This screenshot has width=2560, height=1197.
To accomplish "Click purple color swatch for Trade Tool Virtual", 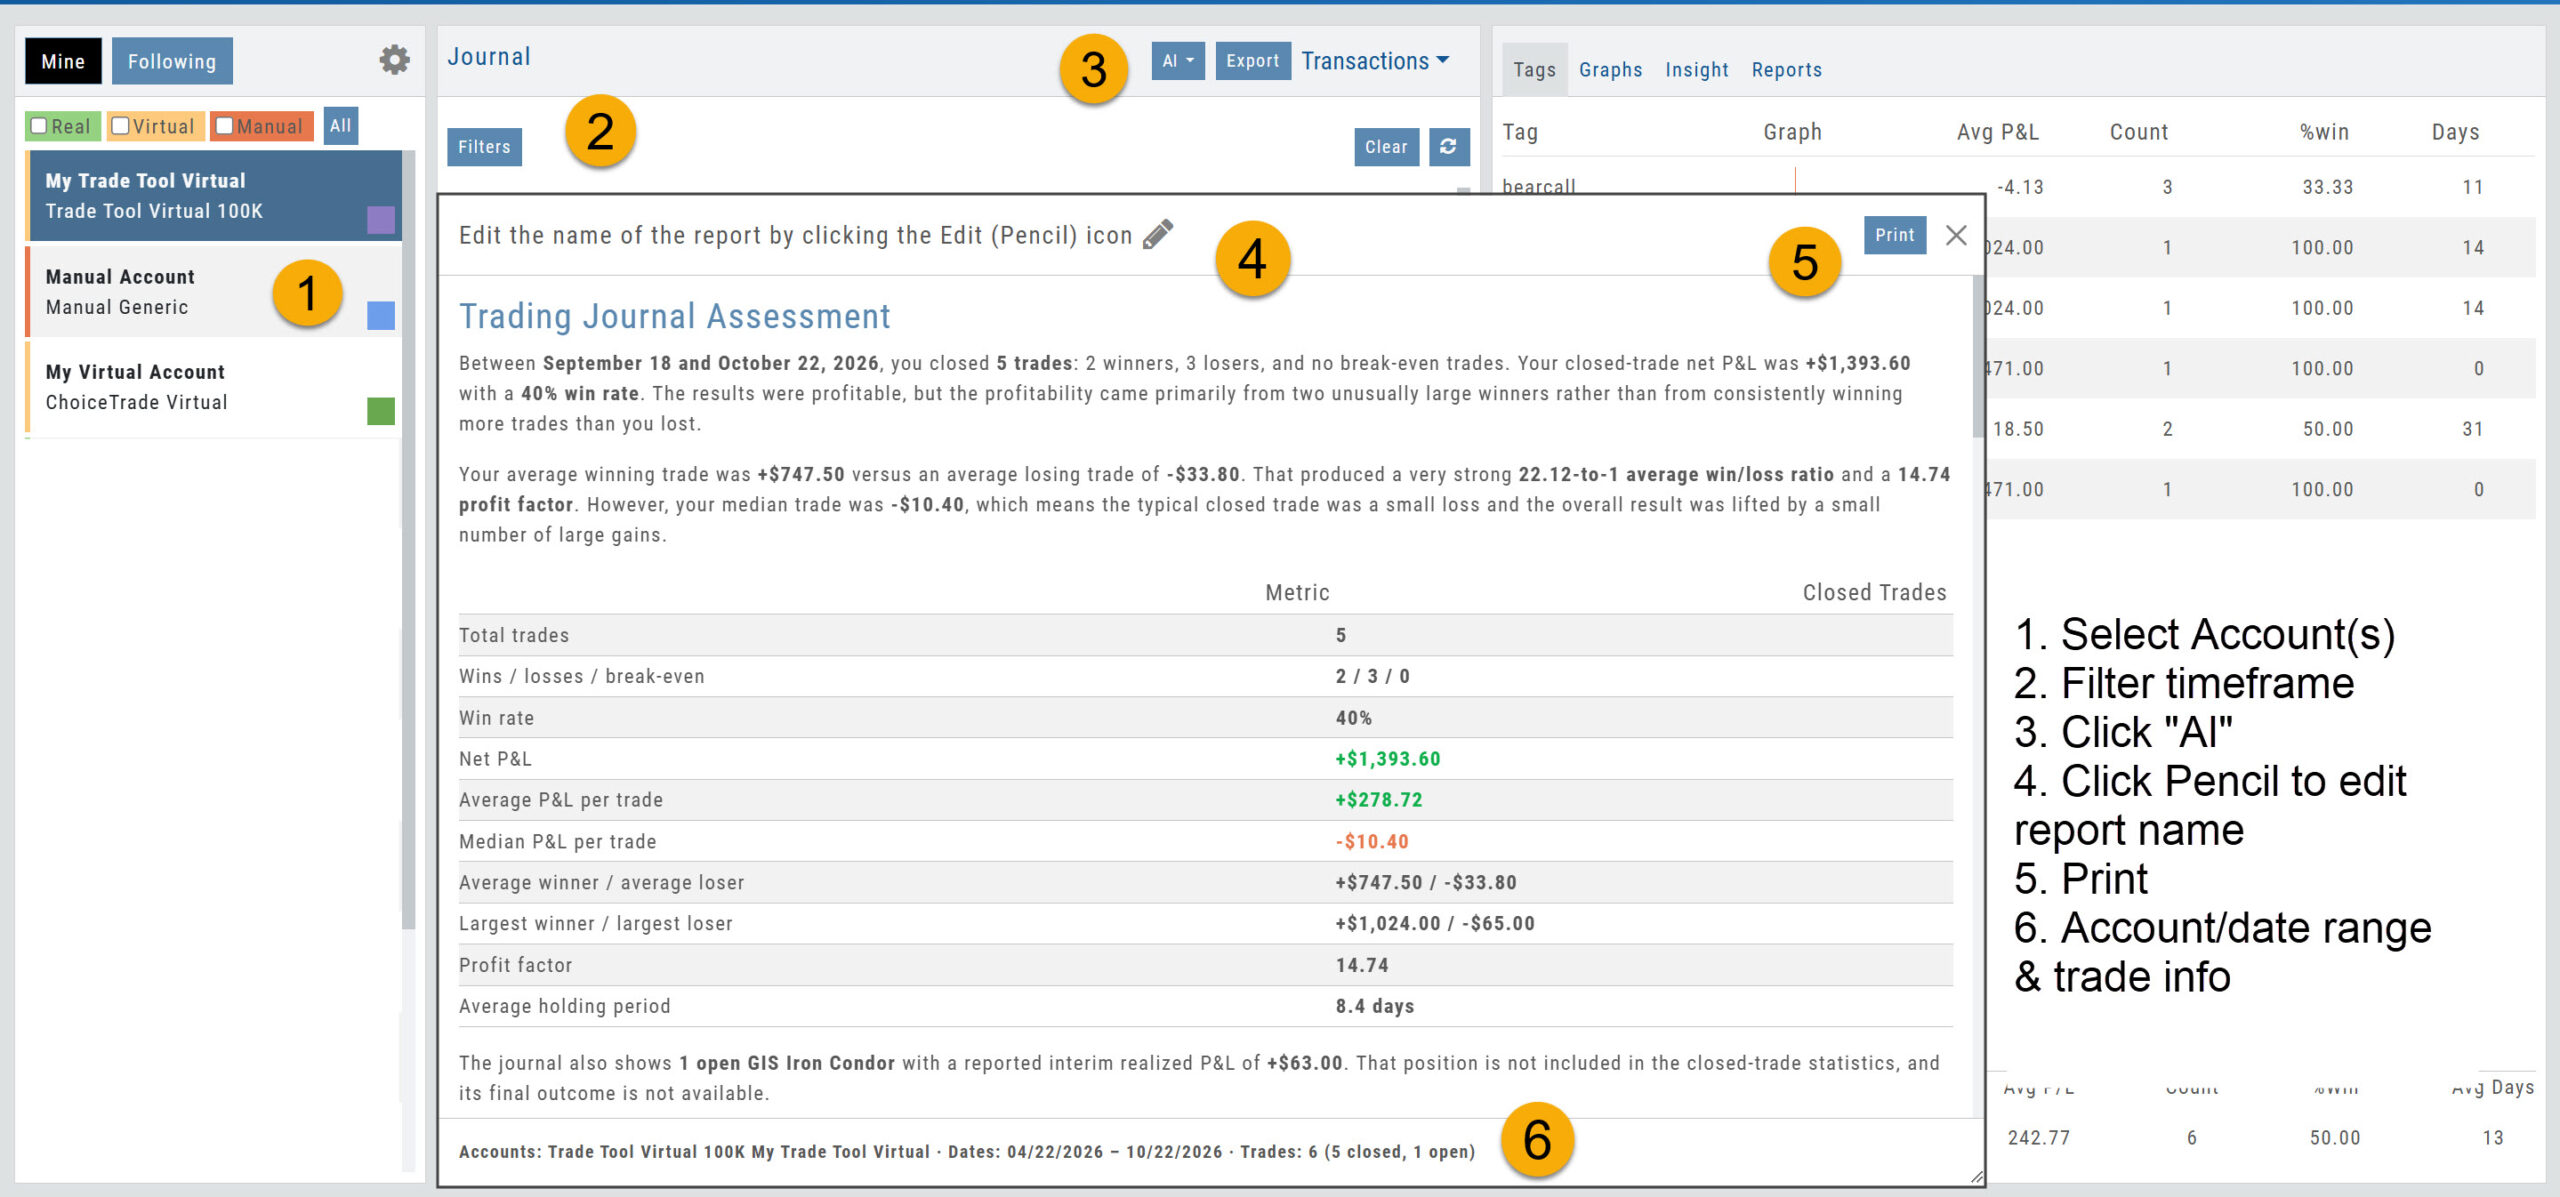I will click(381, 219).
